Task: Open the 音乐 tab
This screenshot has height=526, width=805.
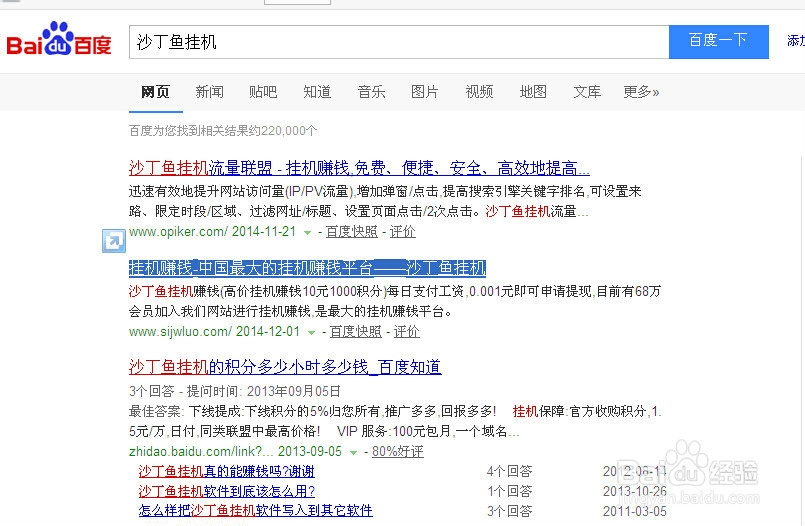Action: (x=371, y=92)
